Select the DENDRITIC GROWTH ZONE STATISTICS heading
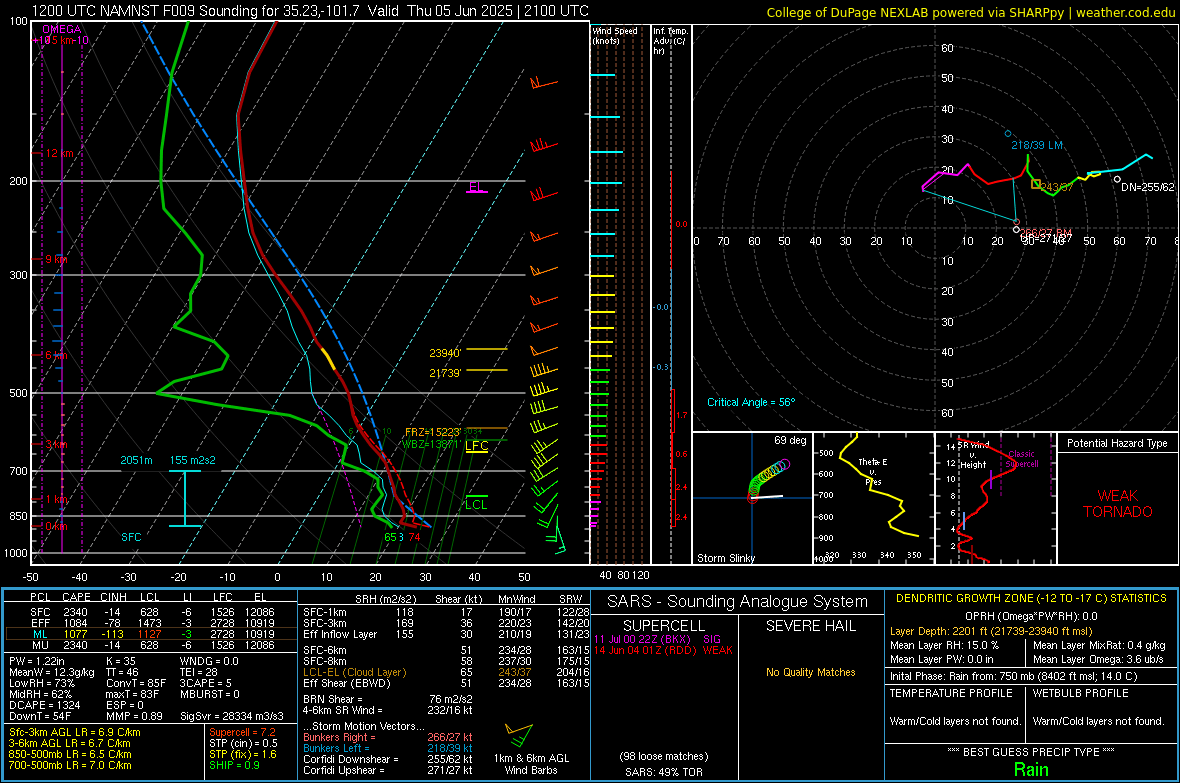1180x783 pixels. (1031, 599)
